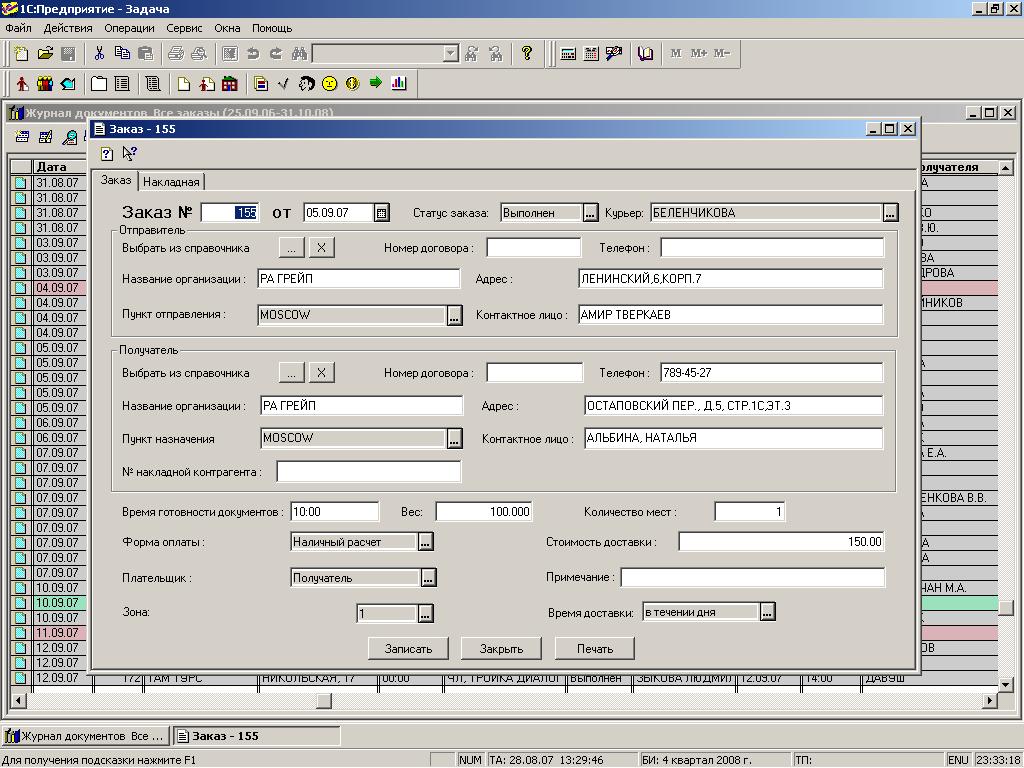Clear recipient selection with X button

pyautogui.click(x=321, y=373)
